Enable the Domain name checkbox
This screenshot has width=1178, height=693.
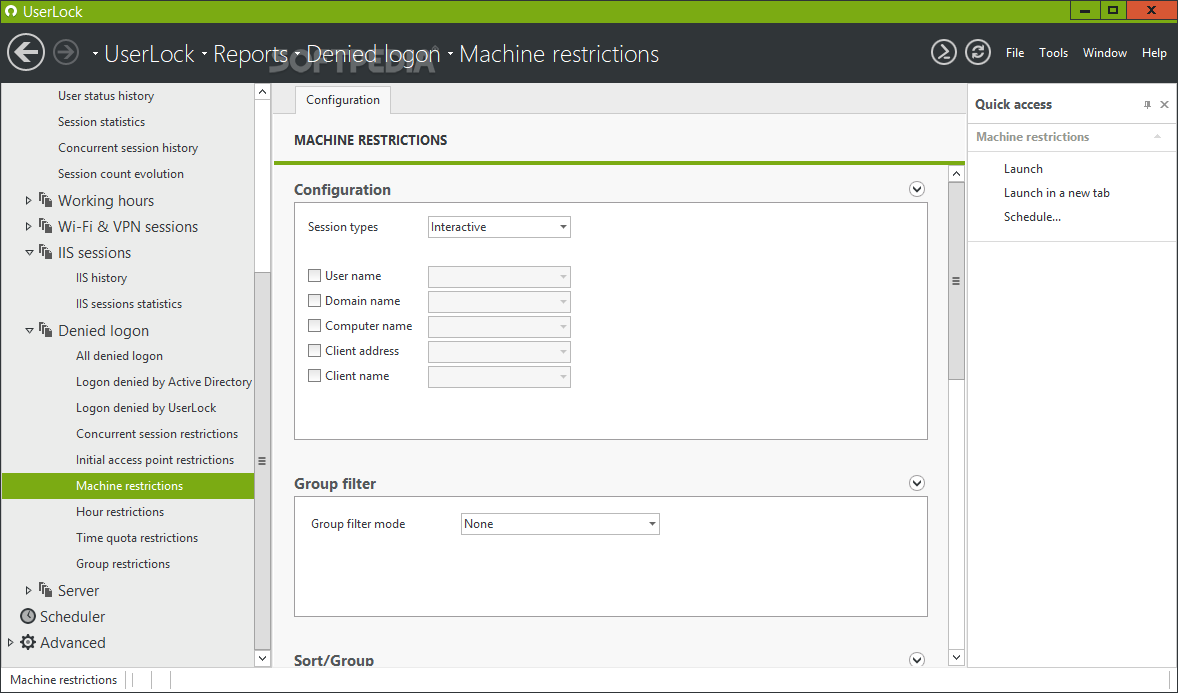tap(315, 301)
